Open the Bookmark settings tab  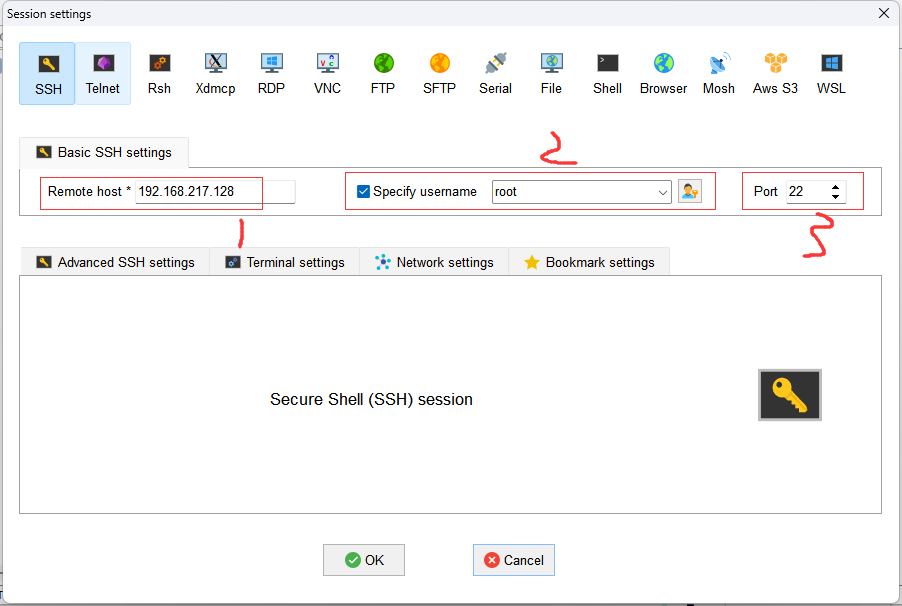tap(589, 262)
